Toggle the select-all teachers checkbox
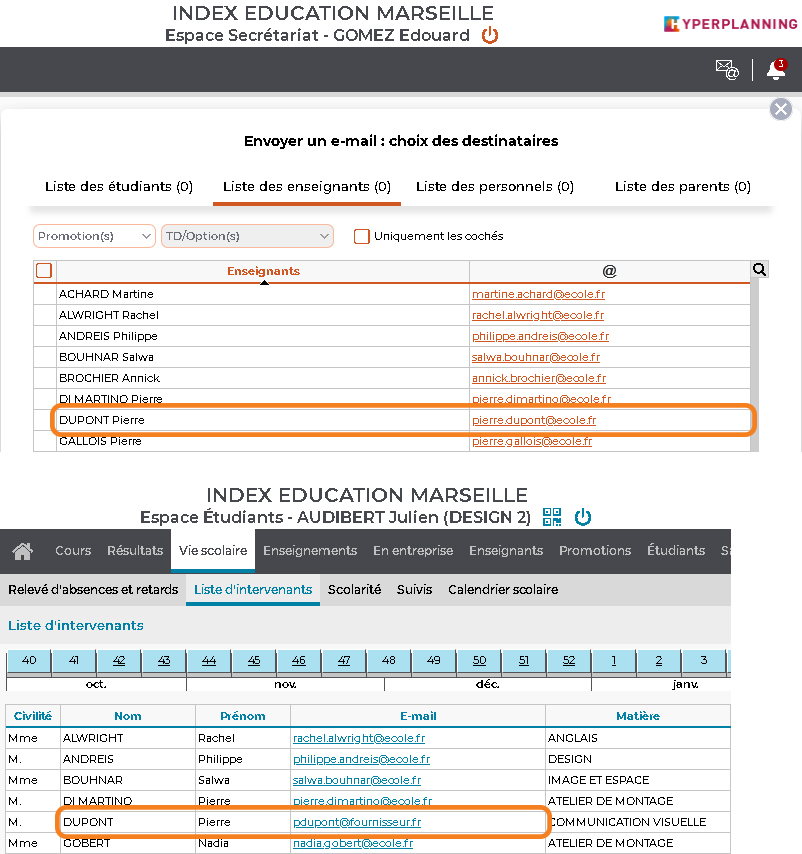 (44, 271)
